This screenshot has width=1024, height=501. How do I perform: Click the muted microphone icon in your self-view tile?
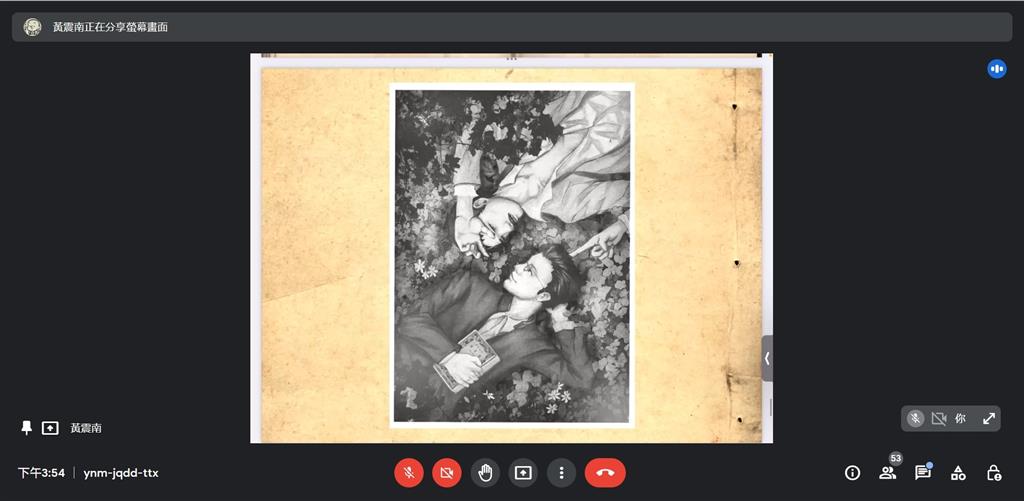916,419
